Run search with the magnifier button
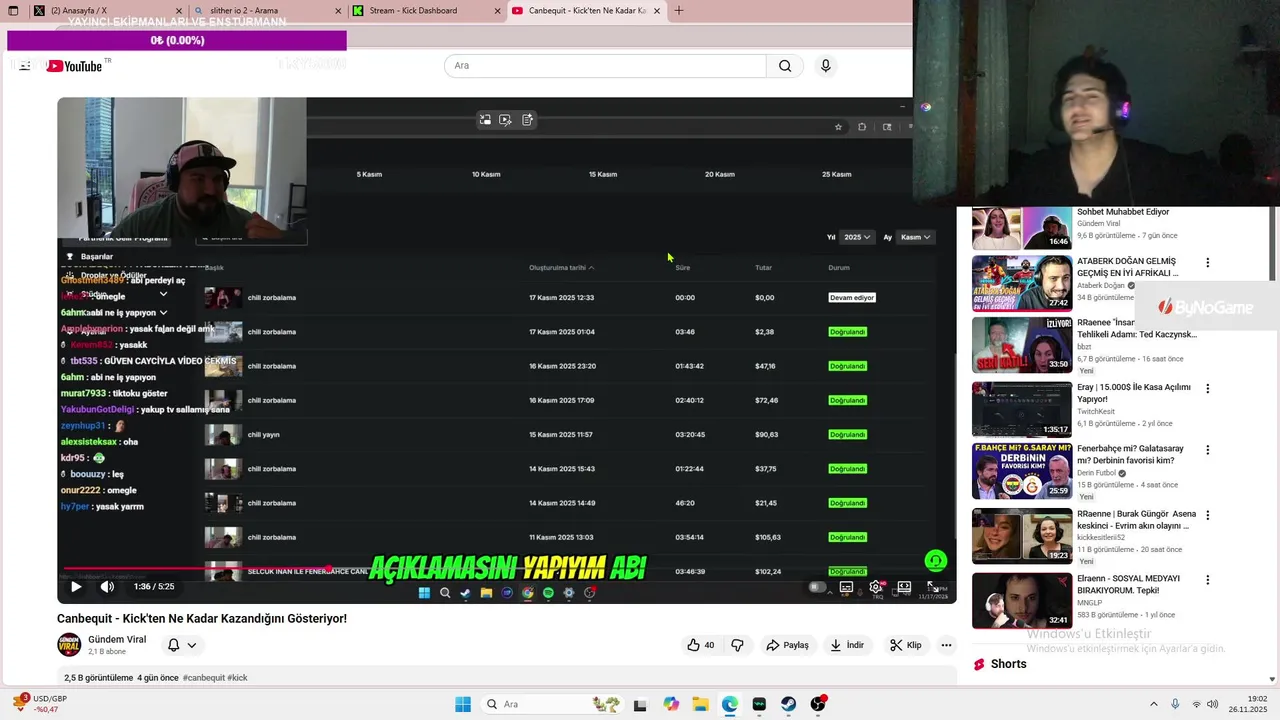This screenshot has height=720, width=1280. tap(785, 66)
